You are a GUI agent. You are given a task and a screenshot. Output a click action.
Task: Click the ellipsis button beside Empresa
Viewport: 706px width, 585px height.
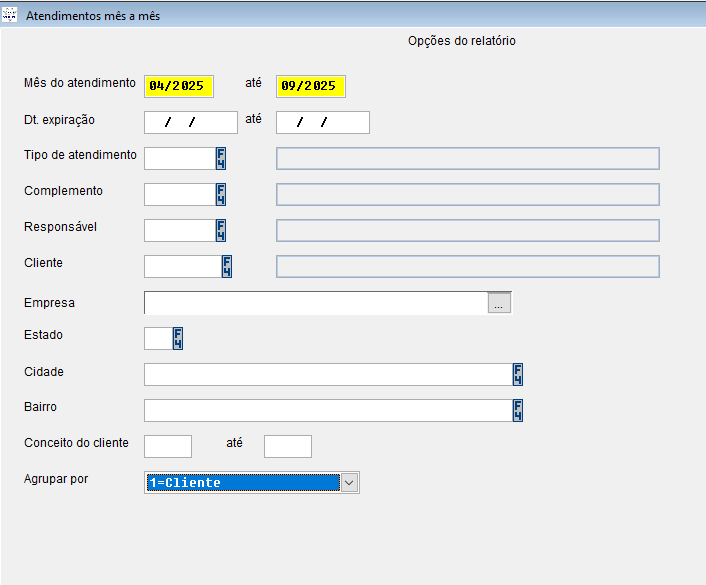coord(500,303)
